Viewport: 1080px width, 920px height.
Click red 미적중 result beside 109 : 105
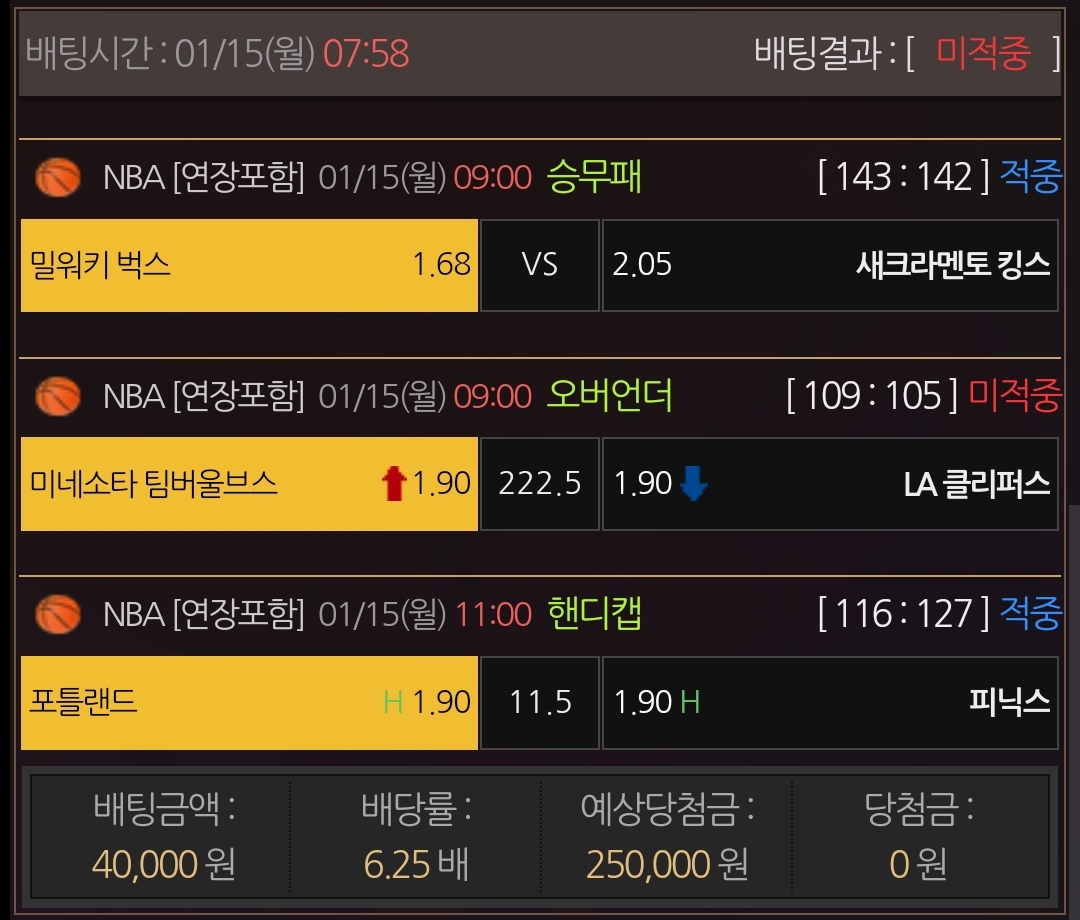click(x=1015, y=395)
